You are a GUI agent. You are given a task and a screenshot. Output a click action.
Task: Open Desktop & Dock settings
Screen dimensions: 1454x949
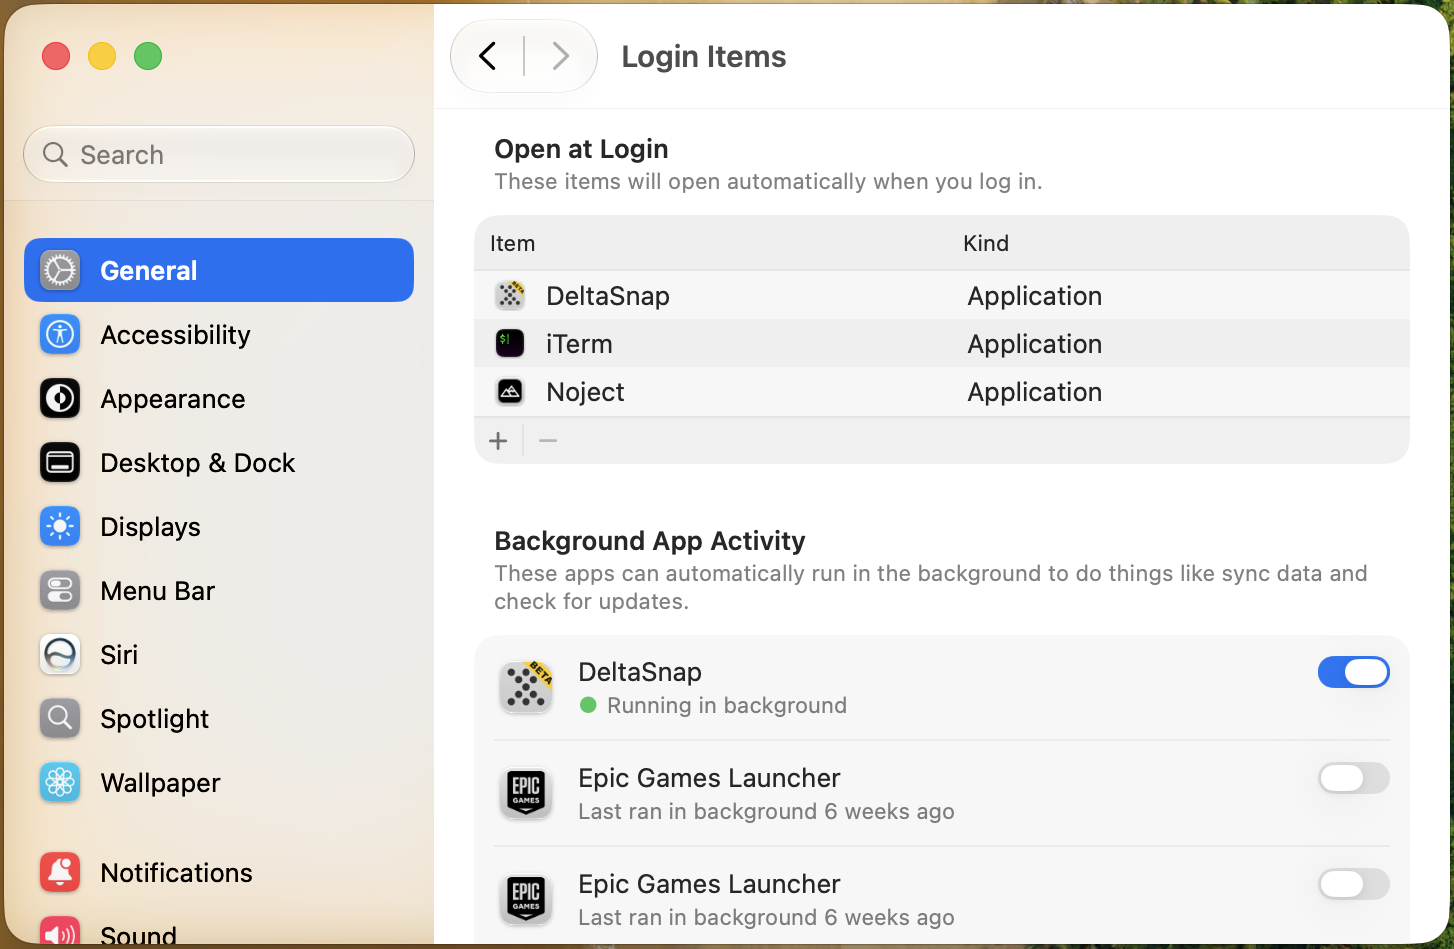point(219,462)
